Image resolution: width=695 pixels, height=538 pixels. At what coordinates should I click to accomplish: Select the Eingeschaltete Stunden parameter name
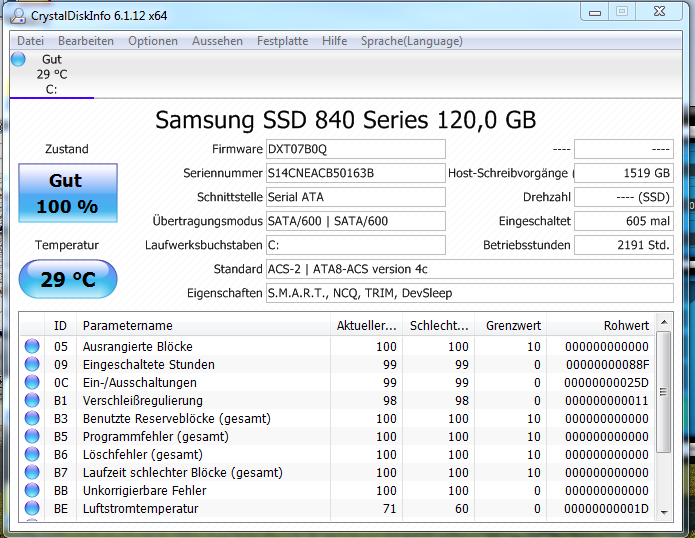click(x=148, y=365)
